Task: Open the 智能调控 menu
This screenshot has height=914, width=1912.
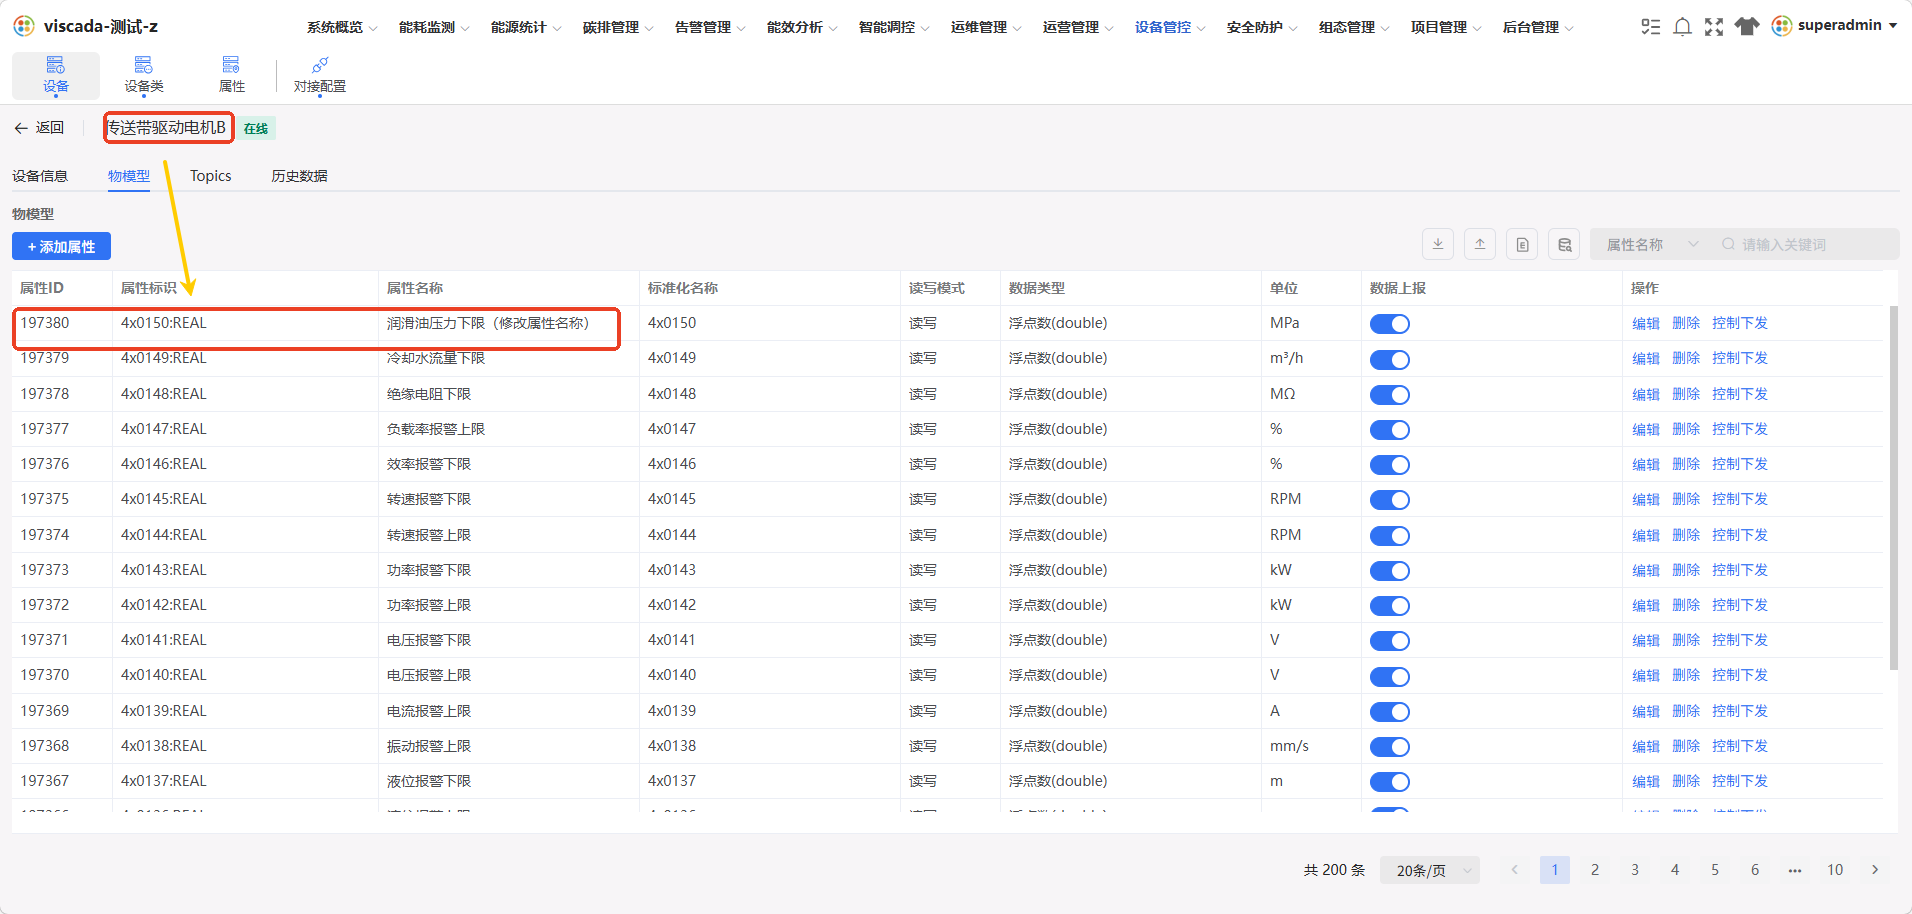Action: click(894, 27)
